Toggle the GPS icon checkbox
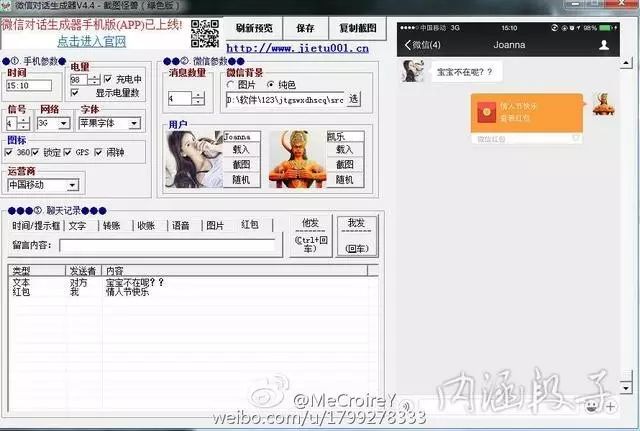640x431 pixels. (67, 152)
